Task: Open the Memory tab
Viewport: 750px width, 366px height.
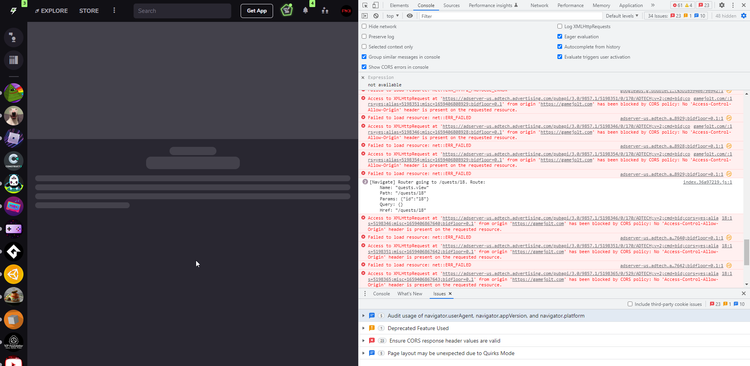Action: pyautogui.click(x=601, y=5)
